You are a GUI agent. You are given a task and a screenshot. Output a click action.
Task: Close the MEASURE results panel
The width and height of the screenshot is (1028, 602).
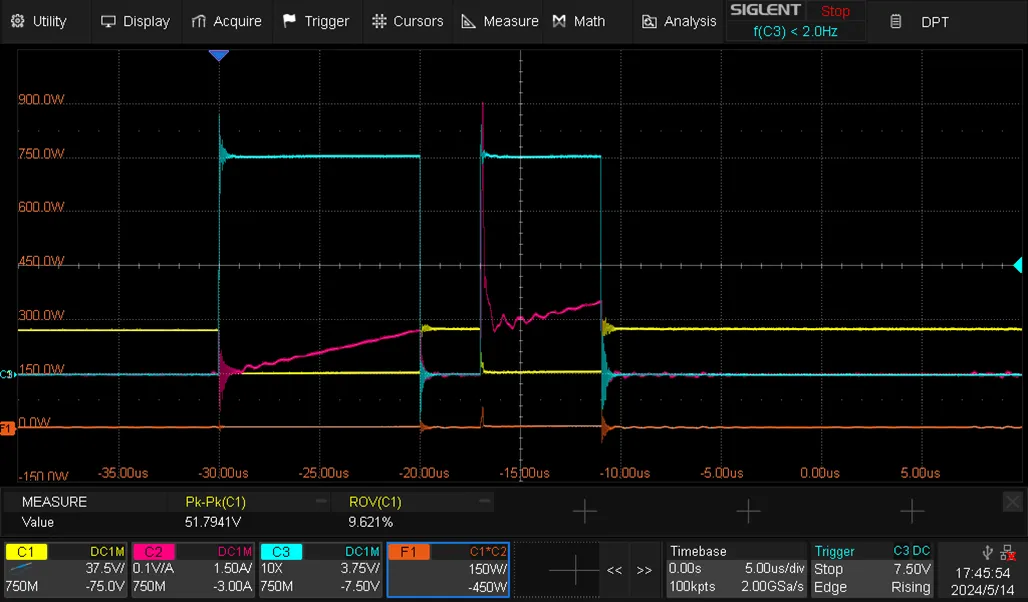[x=1013, y=502]
